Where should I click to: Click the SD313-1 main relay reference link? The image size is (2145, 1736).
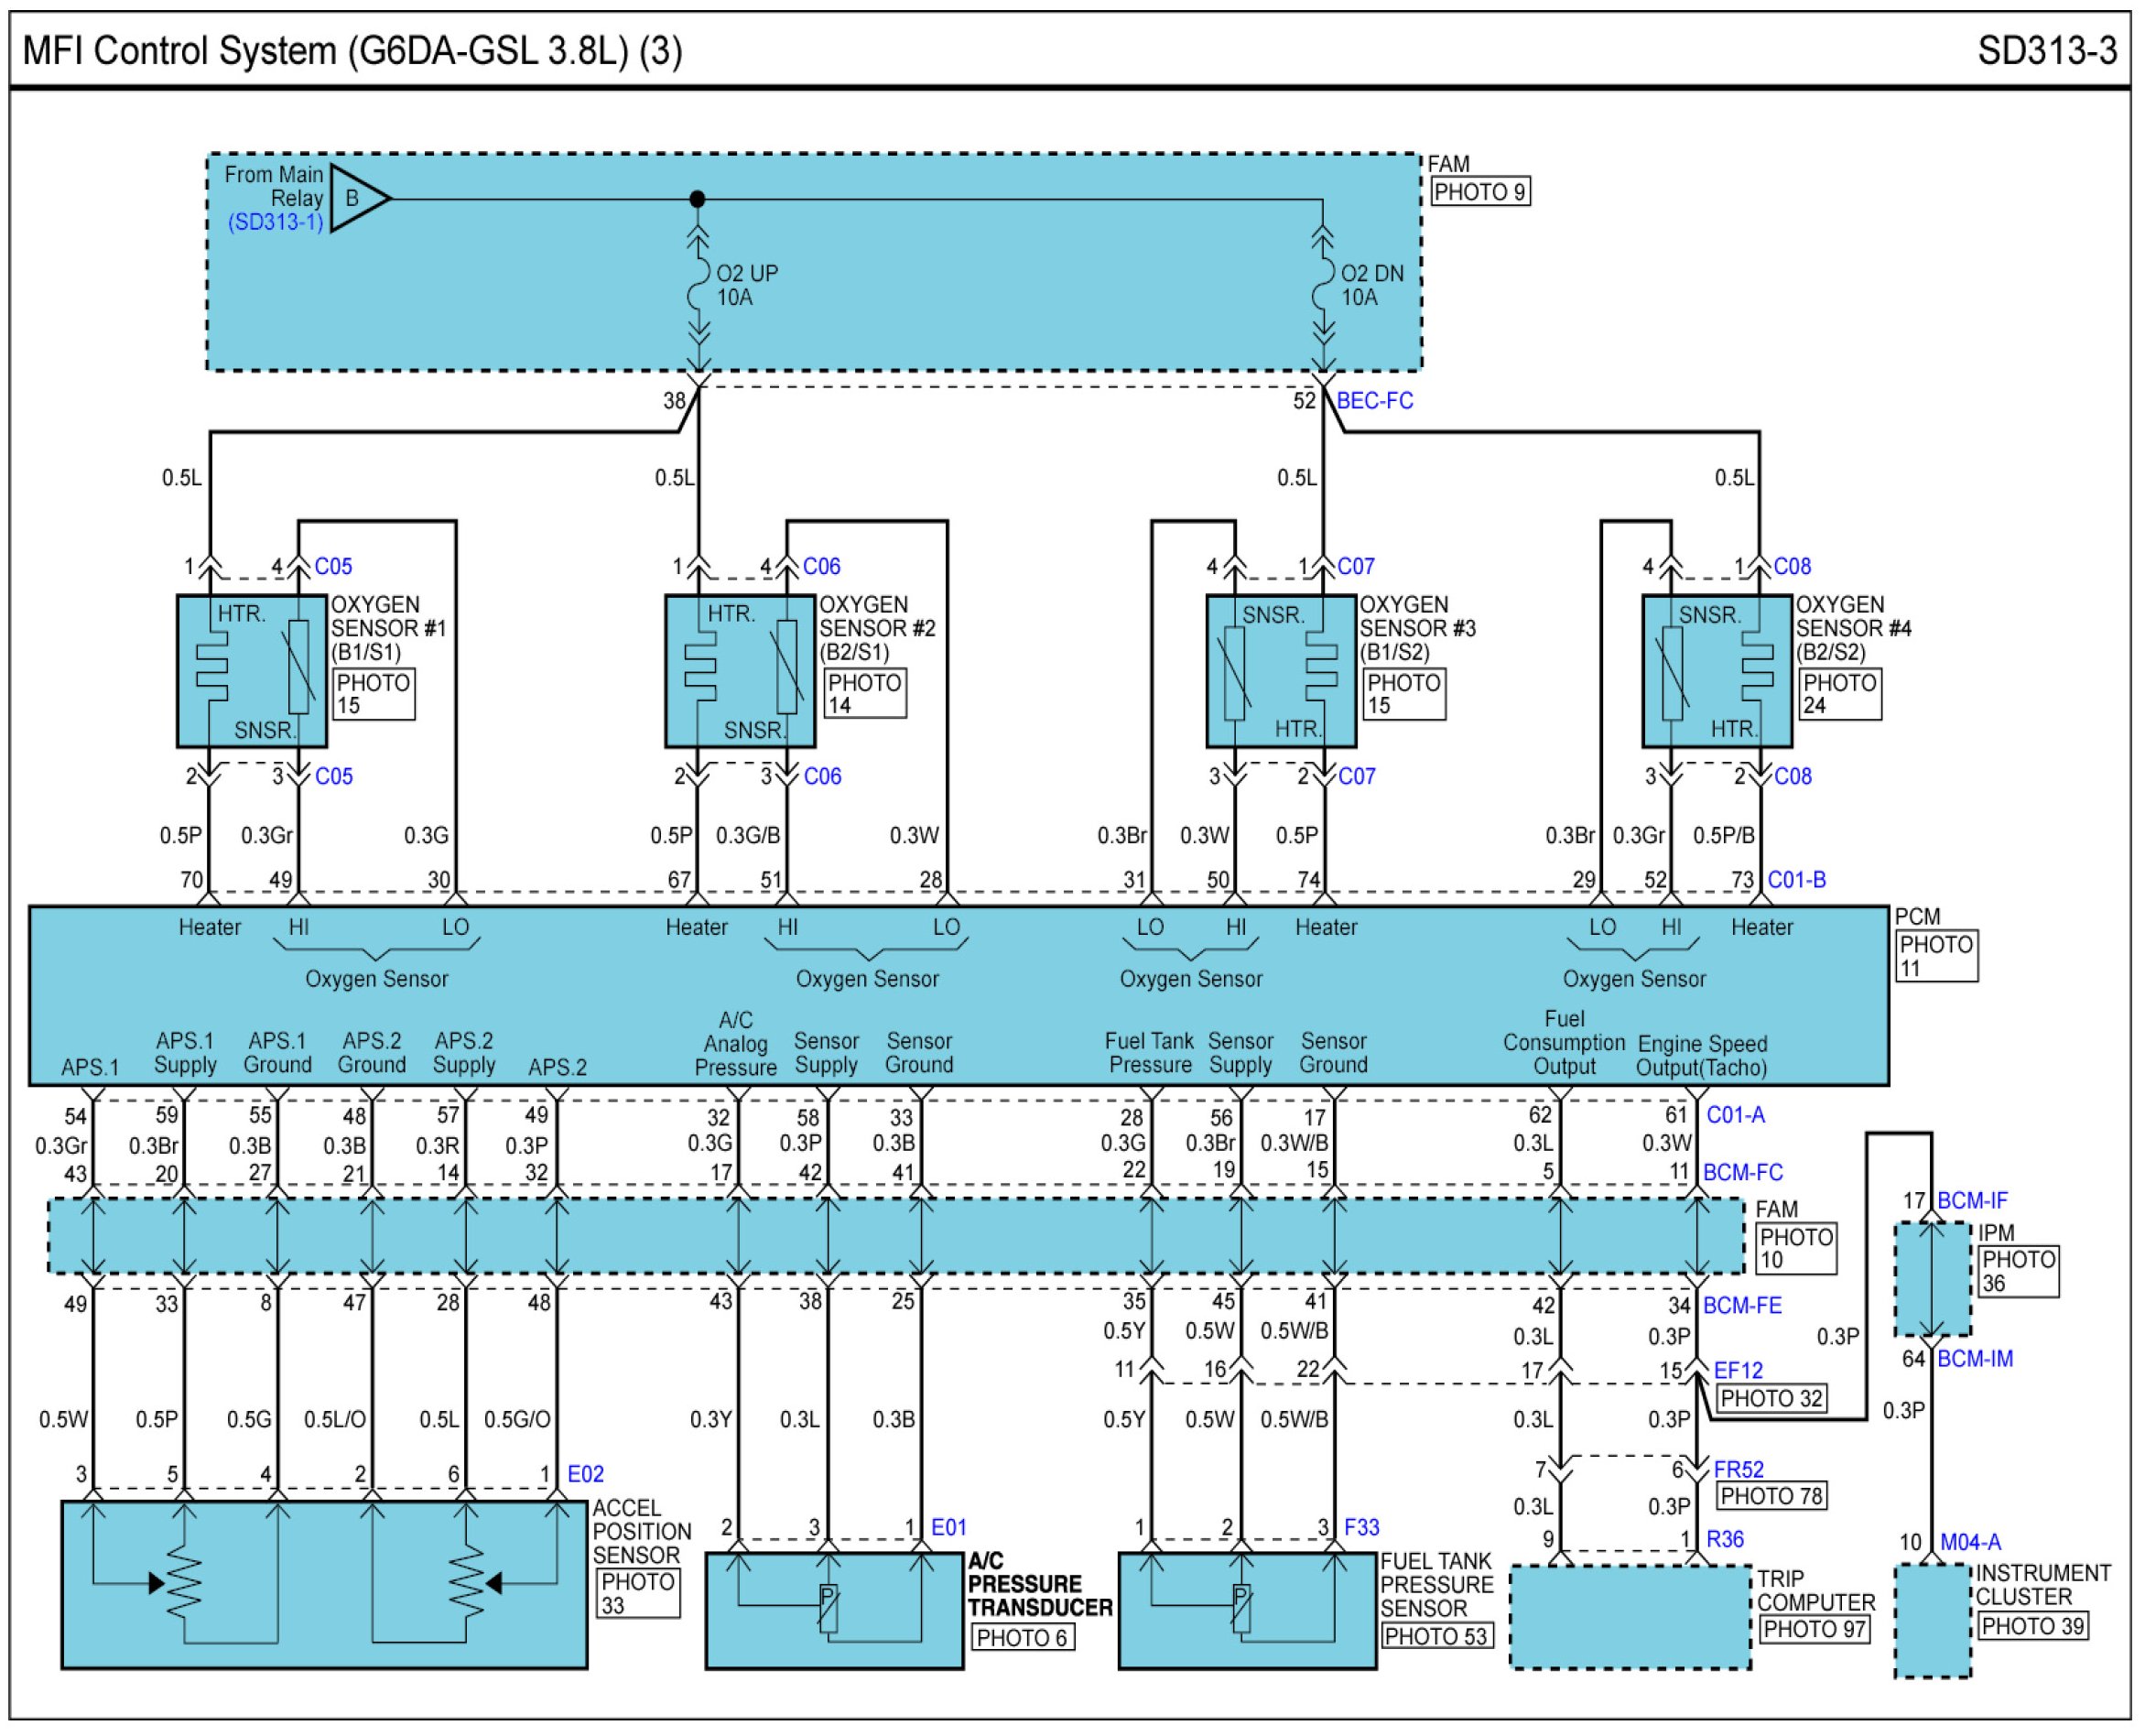(276, 222)
